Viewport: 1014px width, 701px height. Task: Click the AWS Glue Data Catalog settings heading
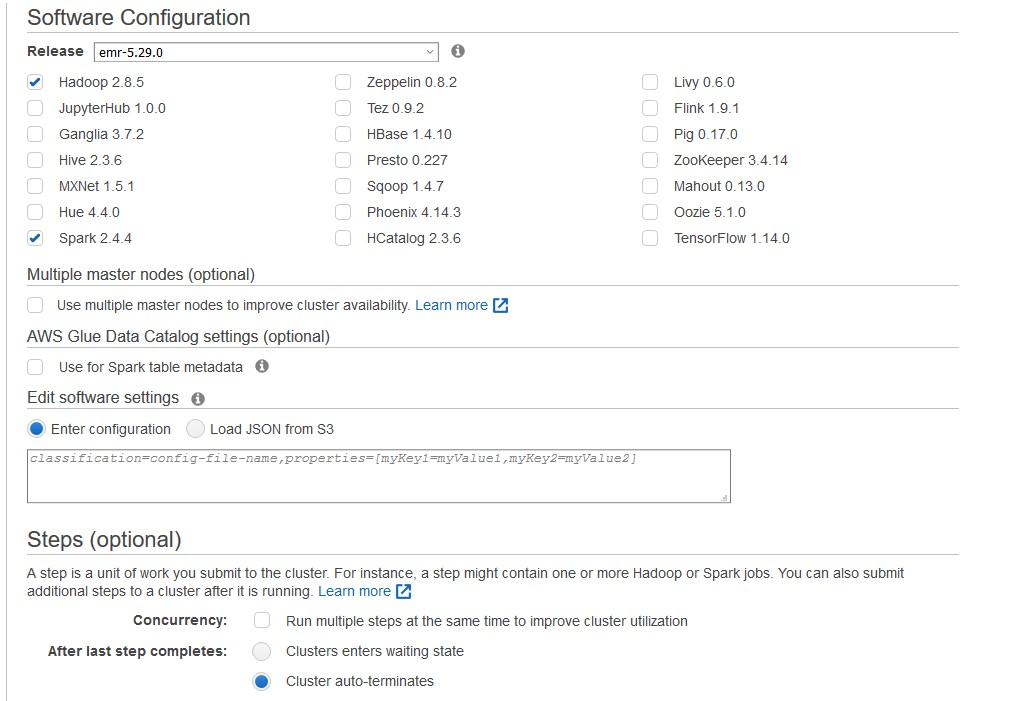tap(178, 336)
